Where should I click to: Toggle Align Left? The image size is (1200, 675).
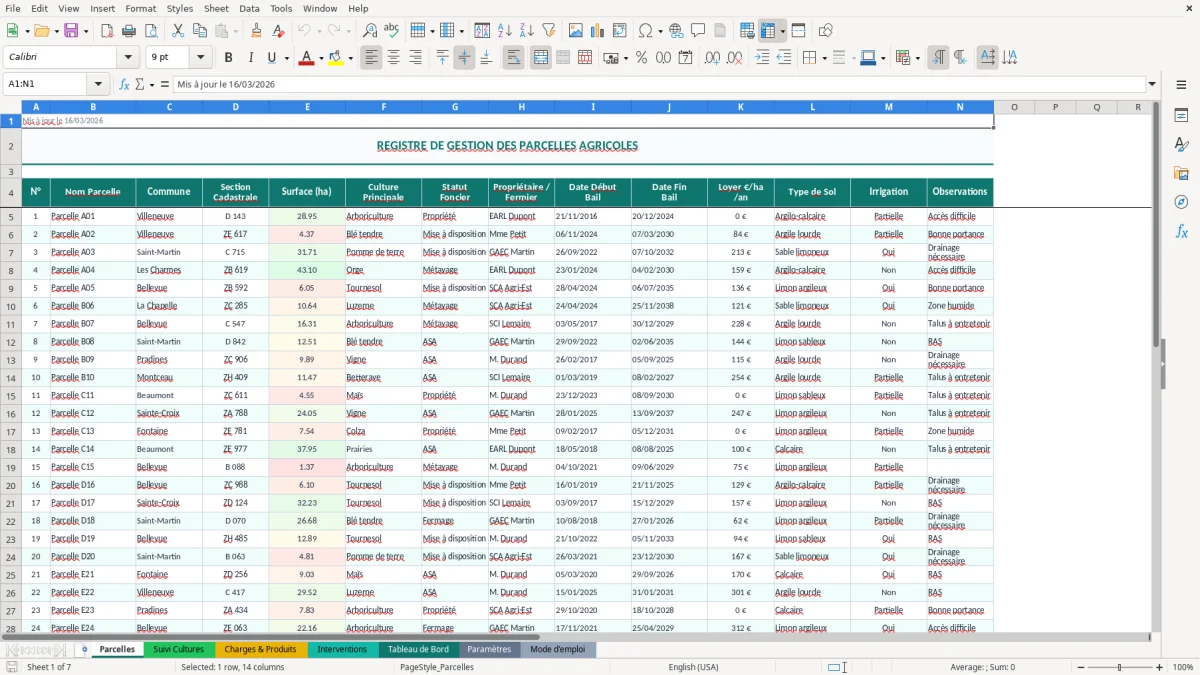tap(371, 58)
